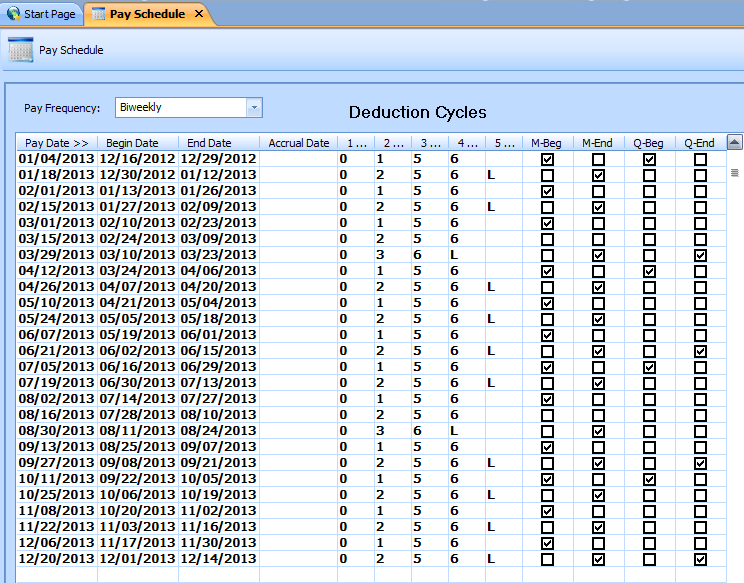Select end date cell 12/14/2013
744x583 pixels.
(219, 558)
